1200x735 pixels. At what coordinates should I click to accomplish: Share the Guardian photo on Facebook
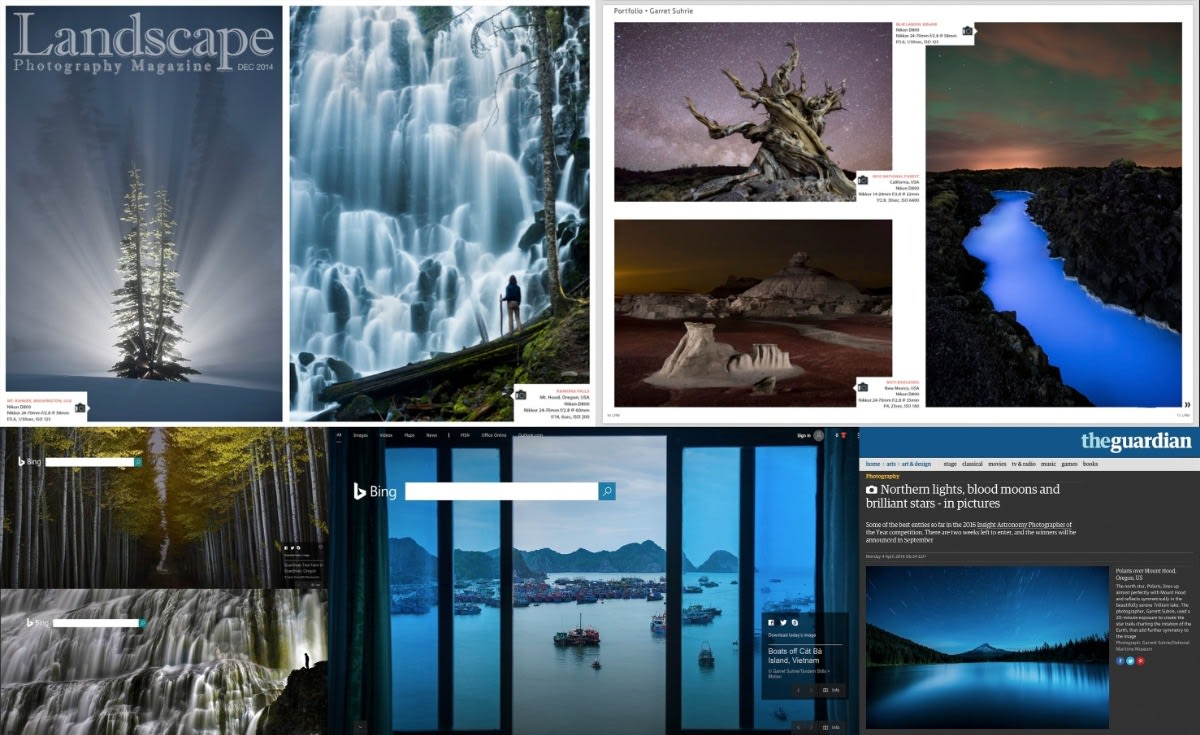click(1120, 661)
